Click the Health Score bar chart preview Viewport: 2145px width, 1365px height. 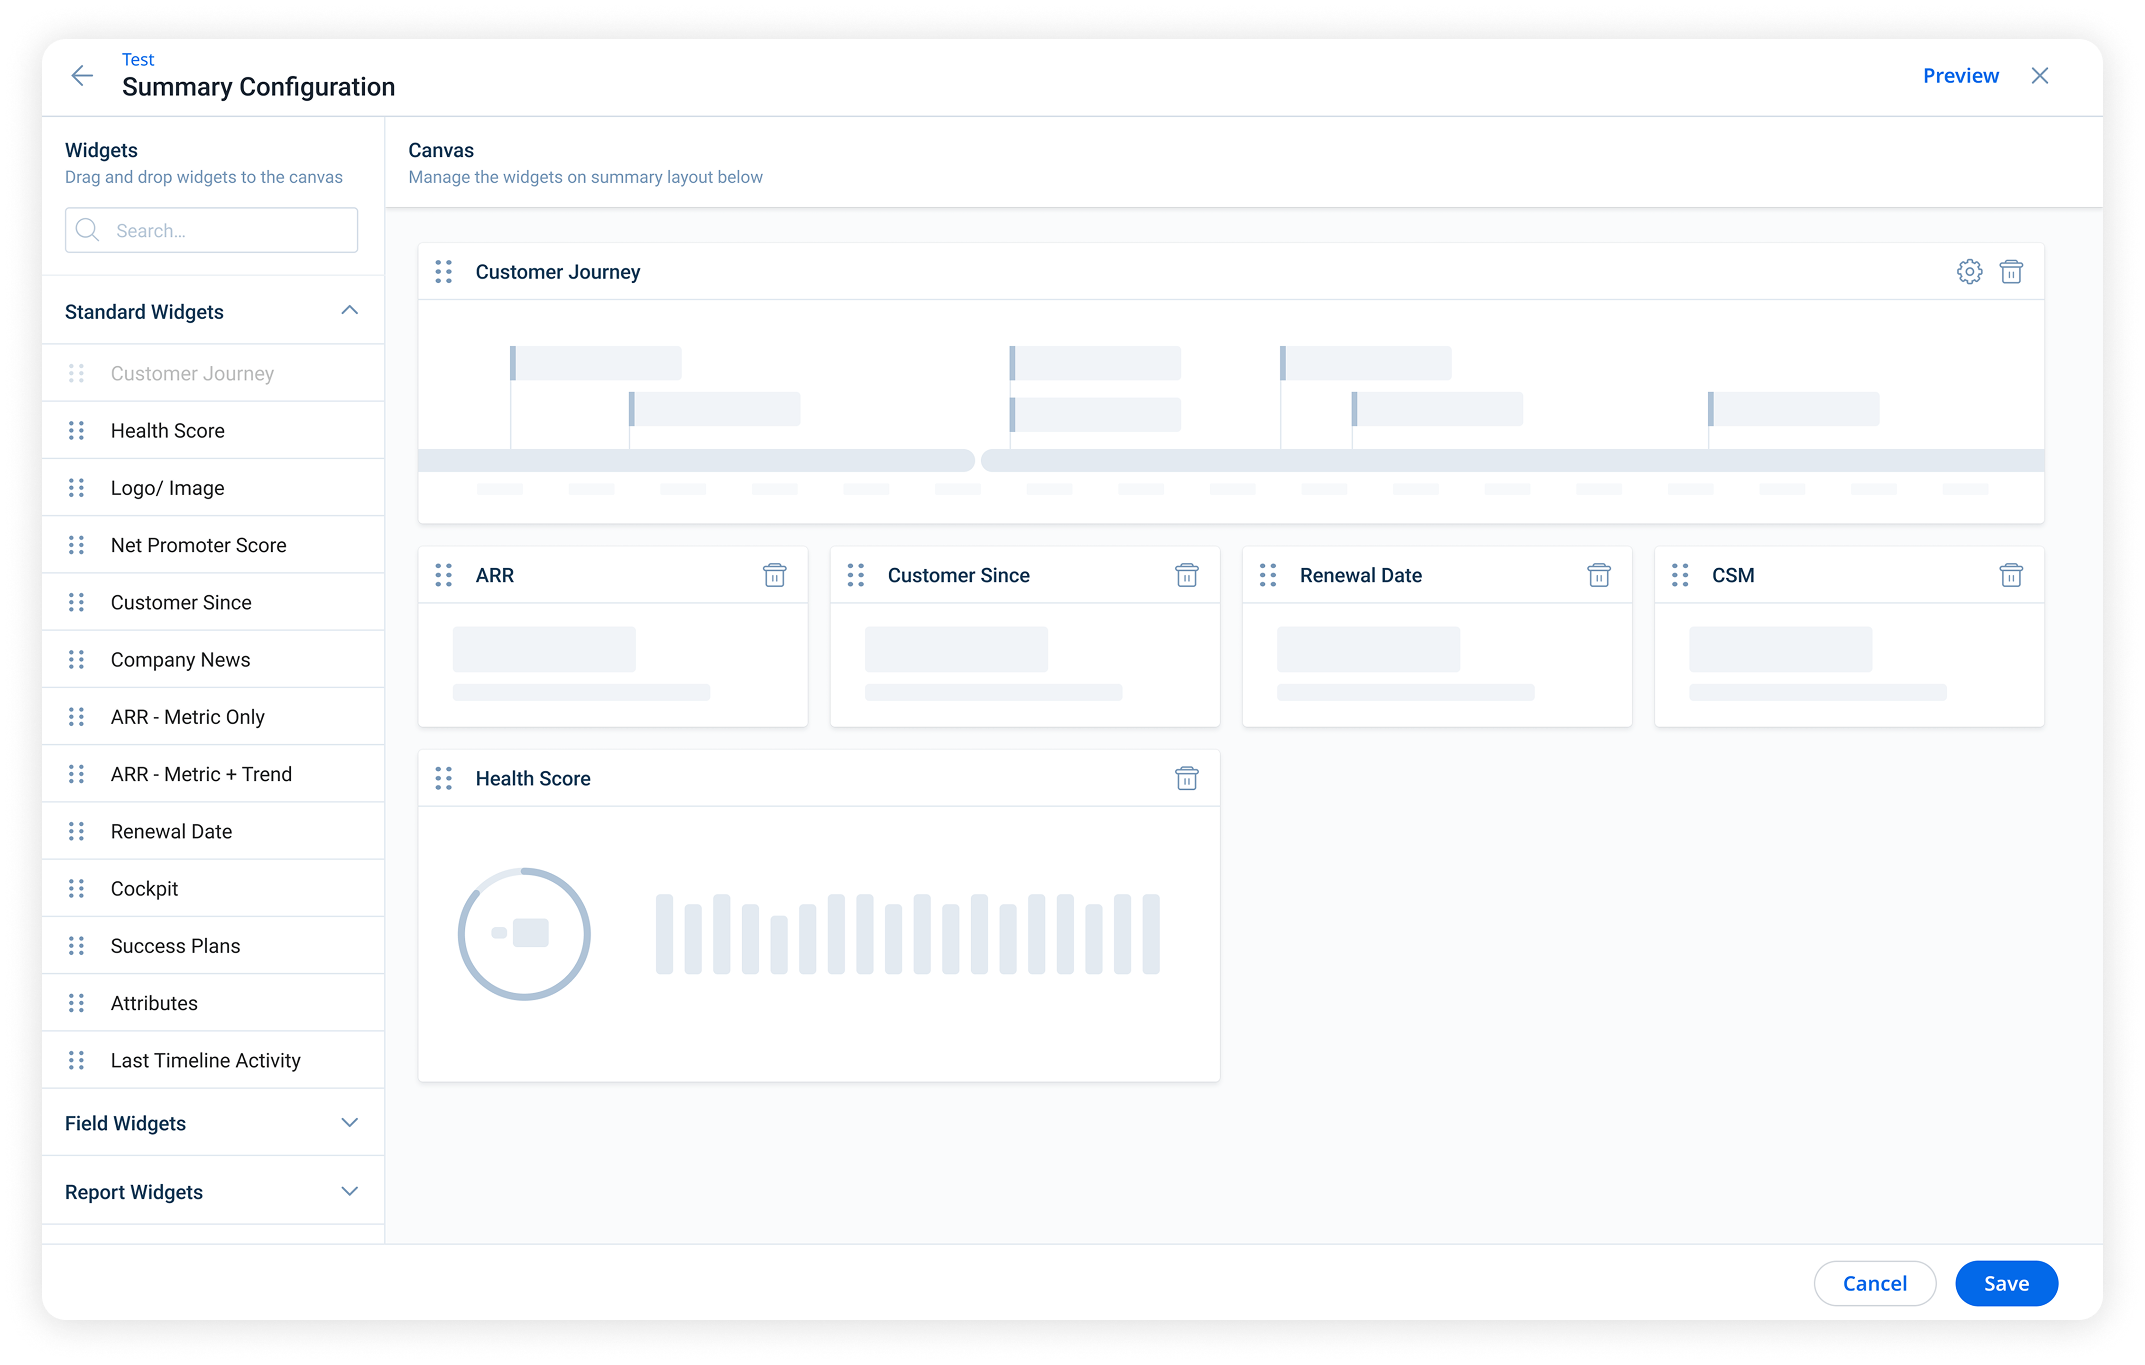pos(907,934)
